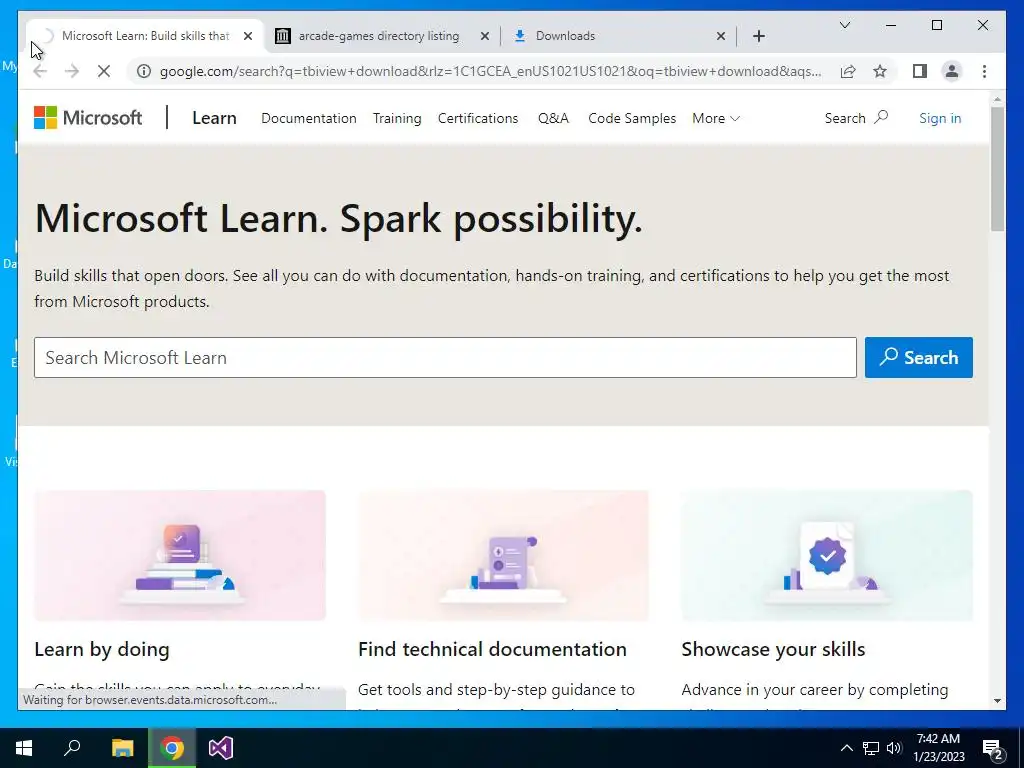View site information icon in address bar
The image size is (1024, 768).
[144, 71]
